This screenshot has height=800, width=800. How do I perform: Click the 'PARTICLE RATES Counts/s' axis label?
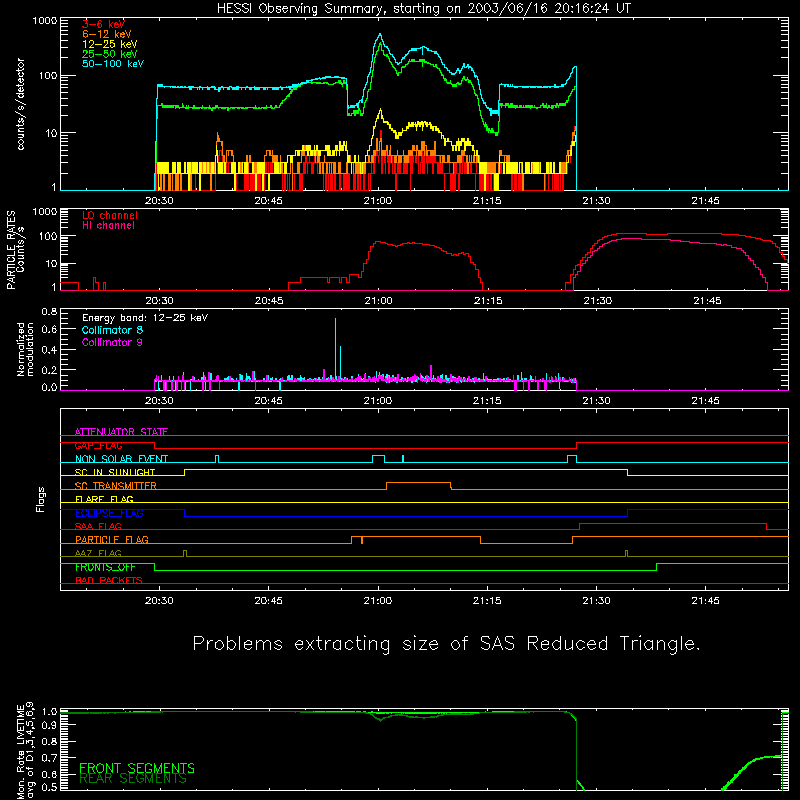pyautogui.click(x=15, y=250)
